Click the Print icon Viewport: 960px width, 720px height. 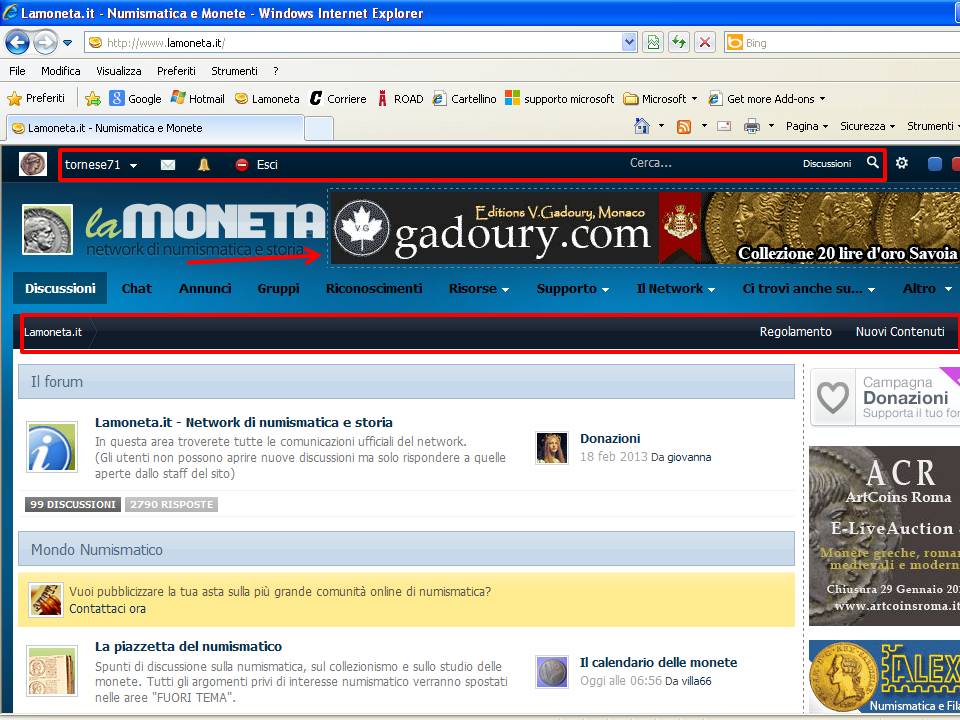point(751,126)
